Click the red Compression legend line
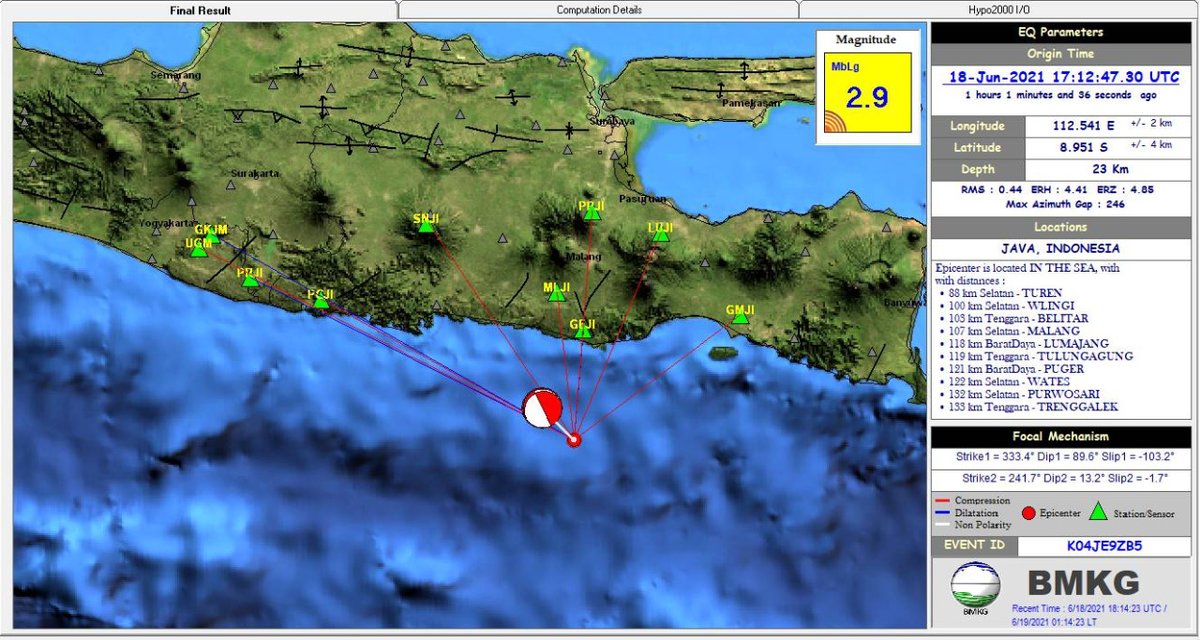The height and width of the screenshot is (640, 1200). click(942, 500)
